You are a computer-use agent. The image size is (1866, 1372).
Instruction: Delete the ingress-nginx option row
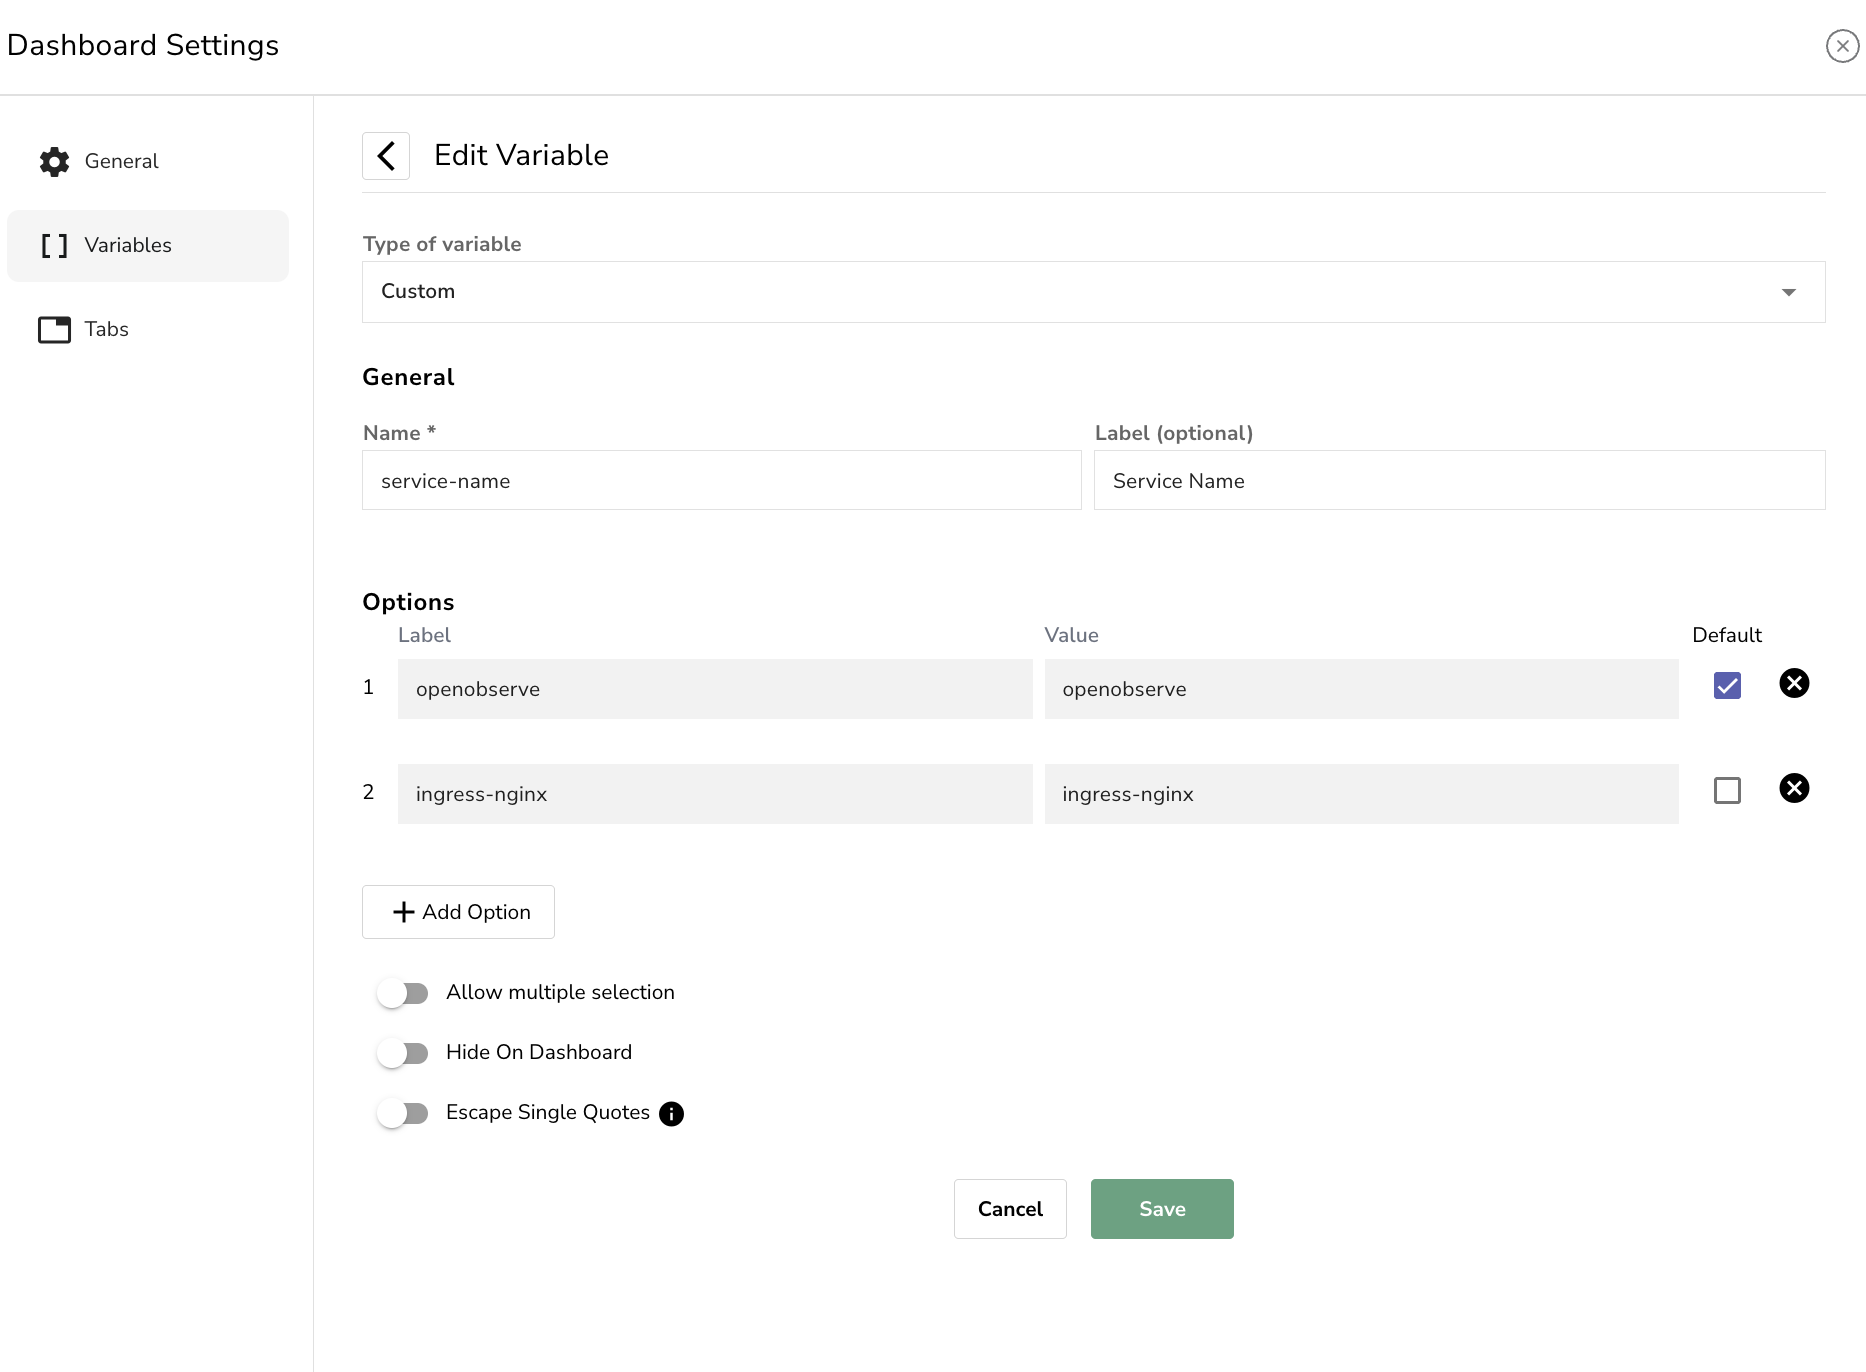[x=1794, y=789]
